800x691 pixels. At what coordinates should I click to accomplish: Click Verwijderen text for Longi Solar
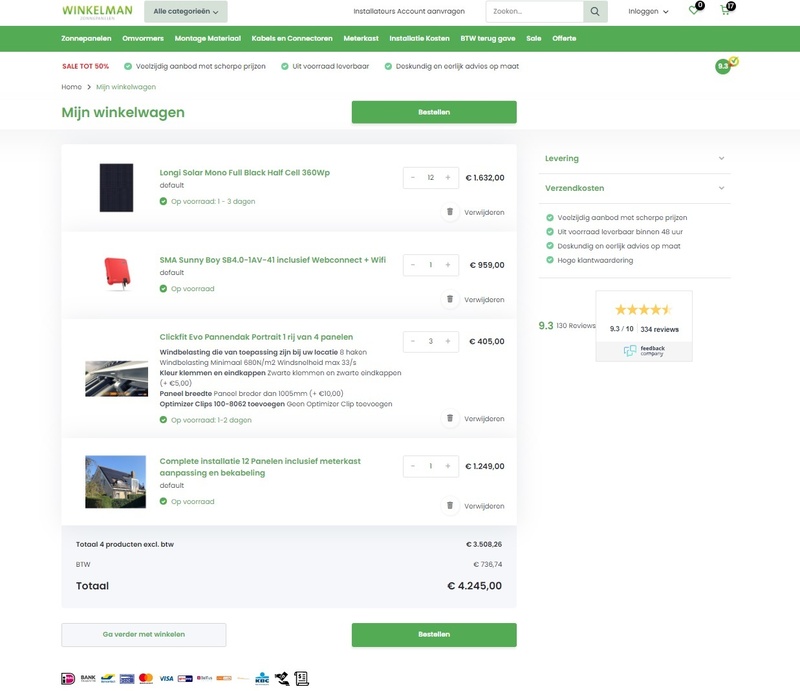484,212
